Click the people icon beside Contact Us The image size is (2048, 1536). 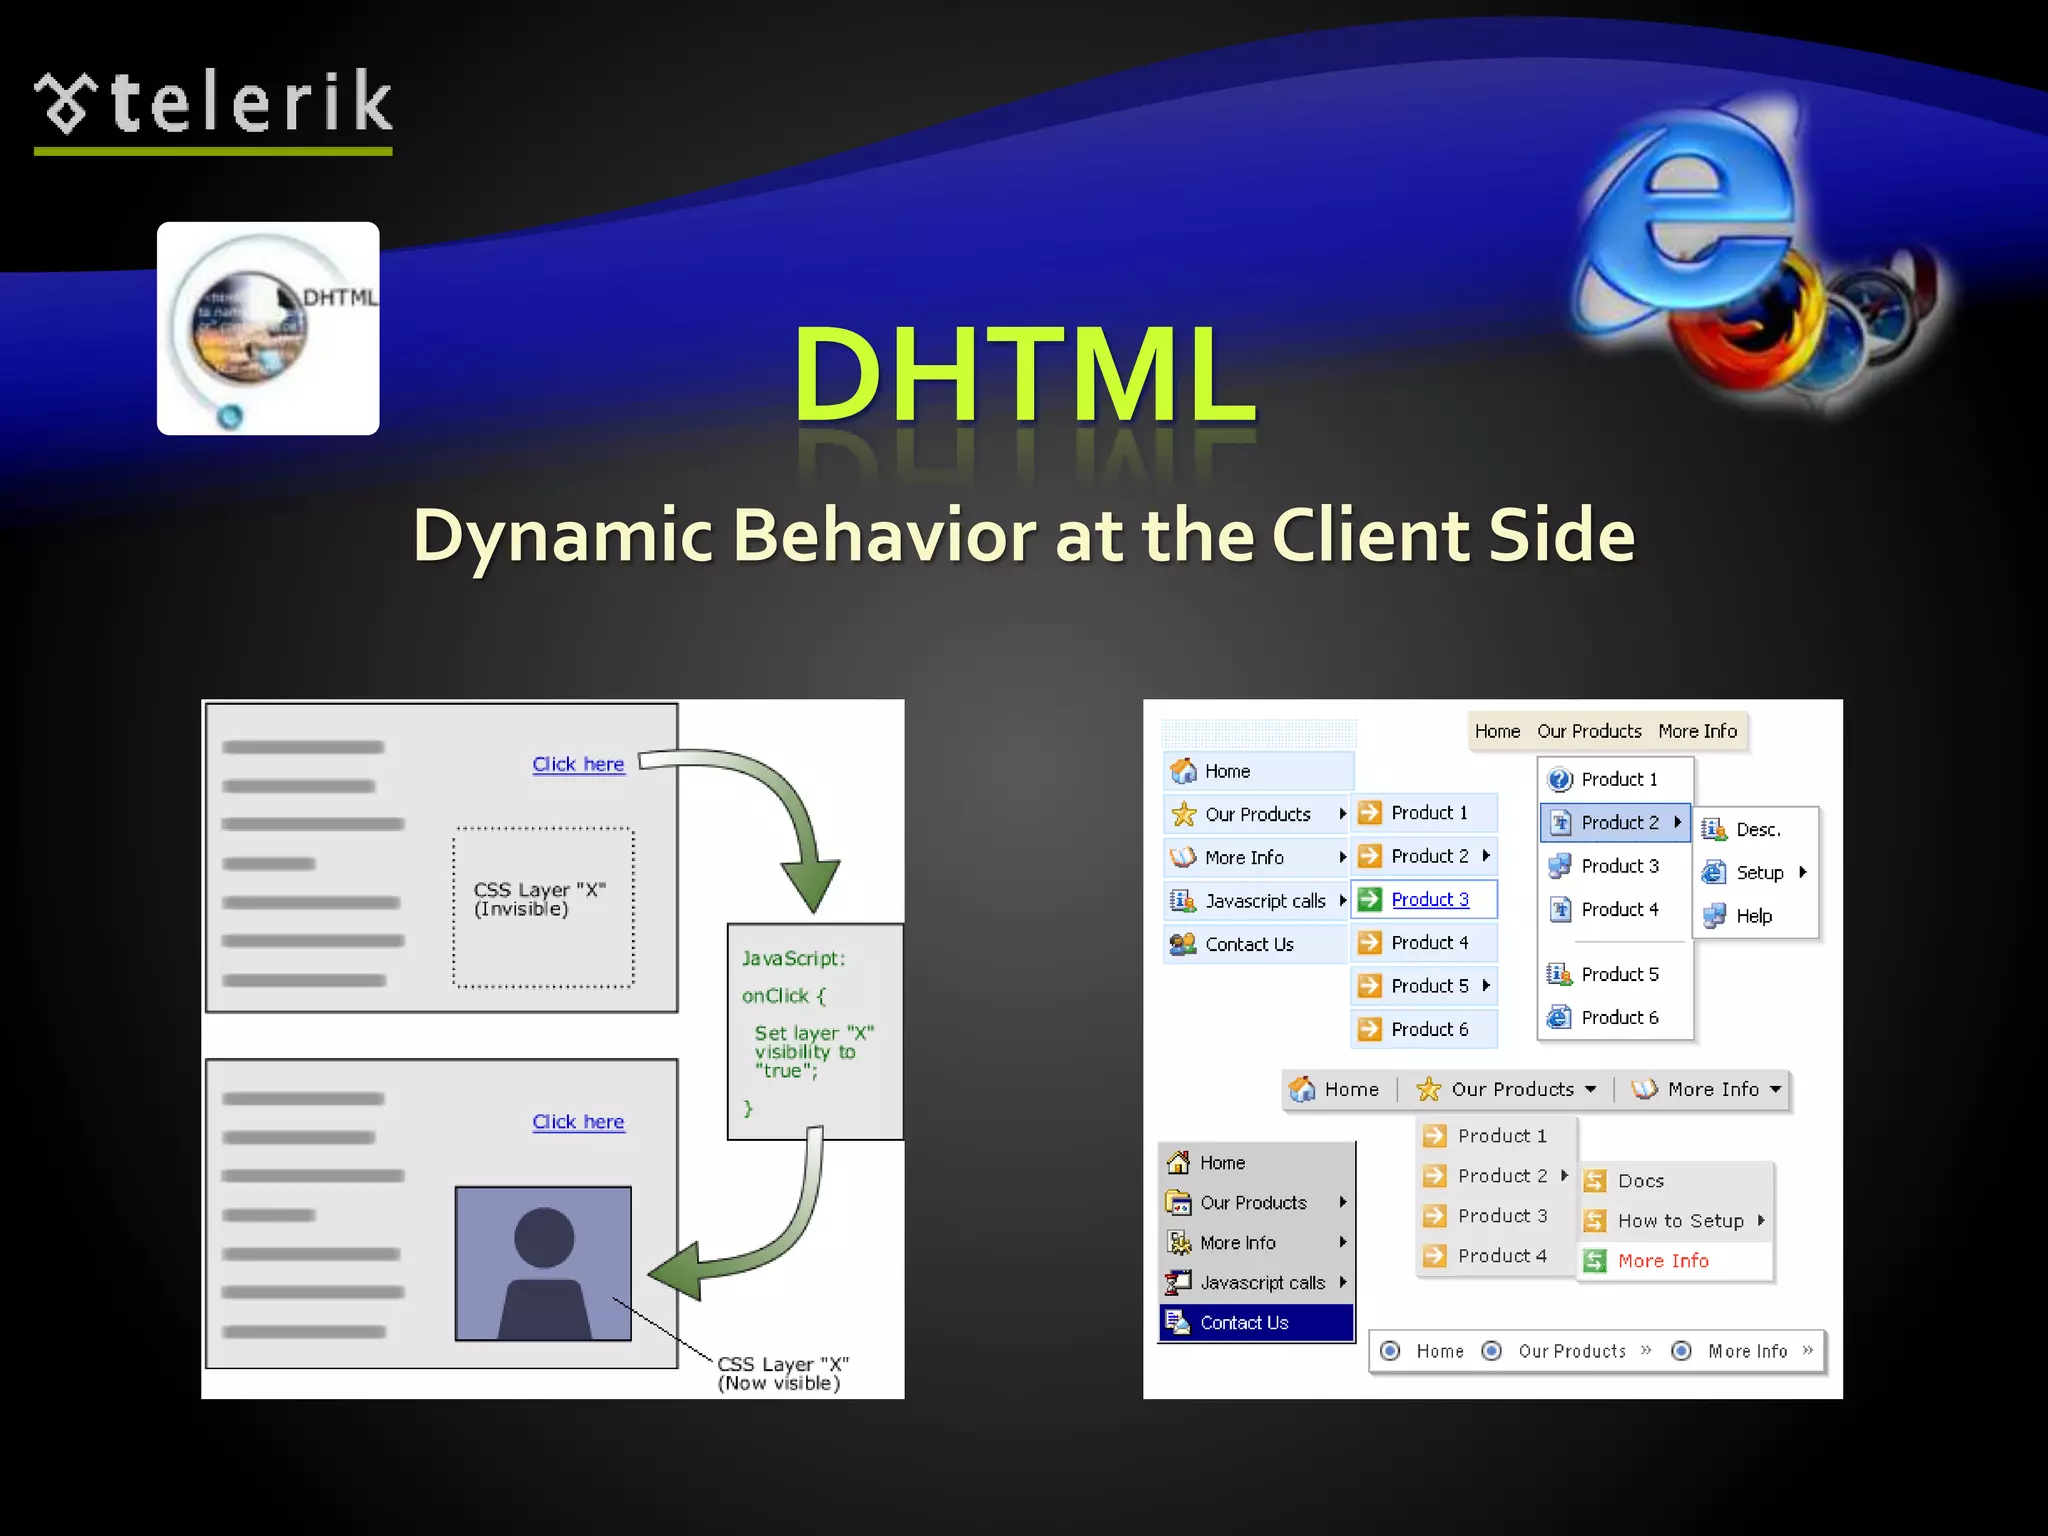coord(1183,944)
